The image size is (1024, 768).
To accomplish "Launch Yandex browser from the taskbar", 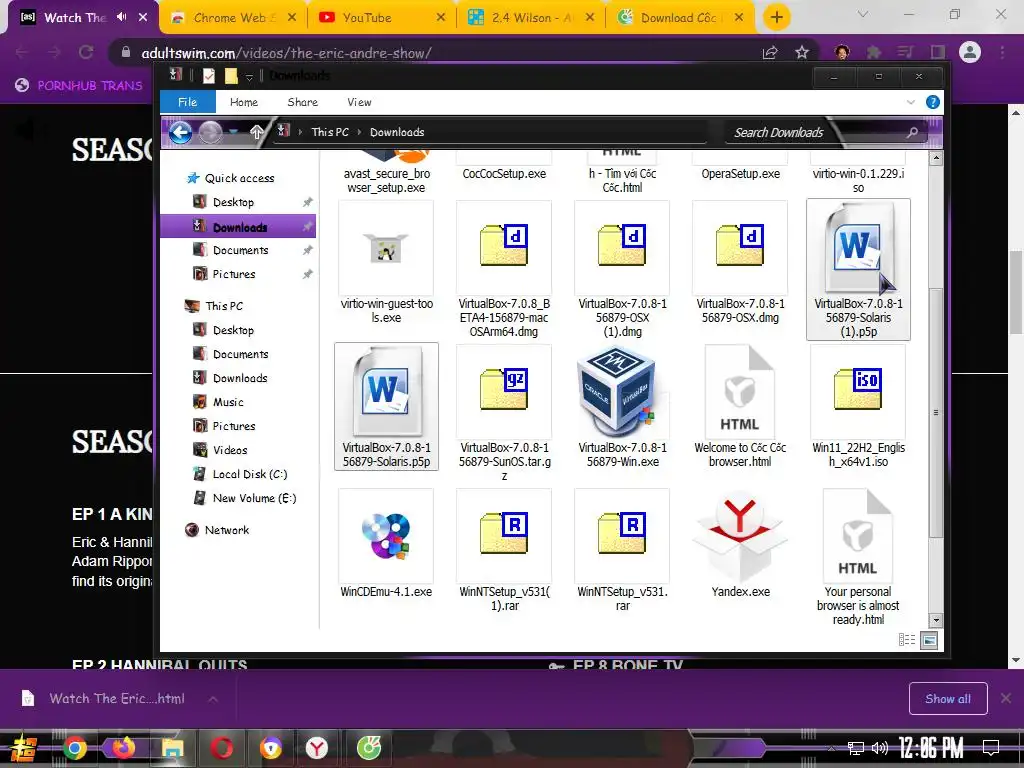I will (x=317, y=747).
